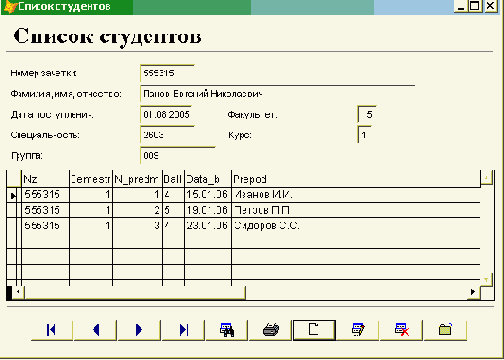504x360 pixels.
Task: Click horizontal scroll left arrow
Action: tap(18, 292)
